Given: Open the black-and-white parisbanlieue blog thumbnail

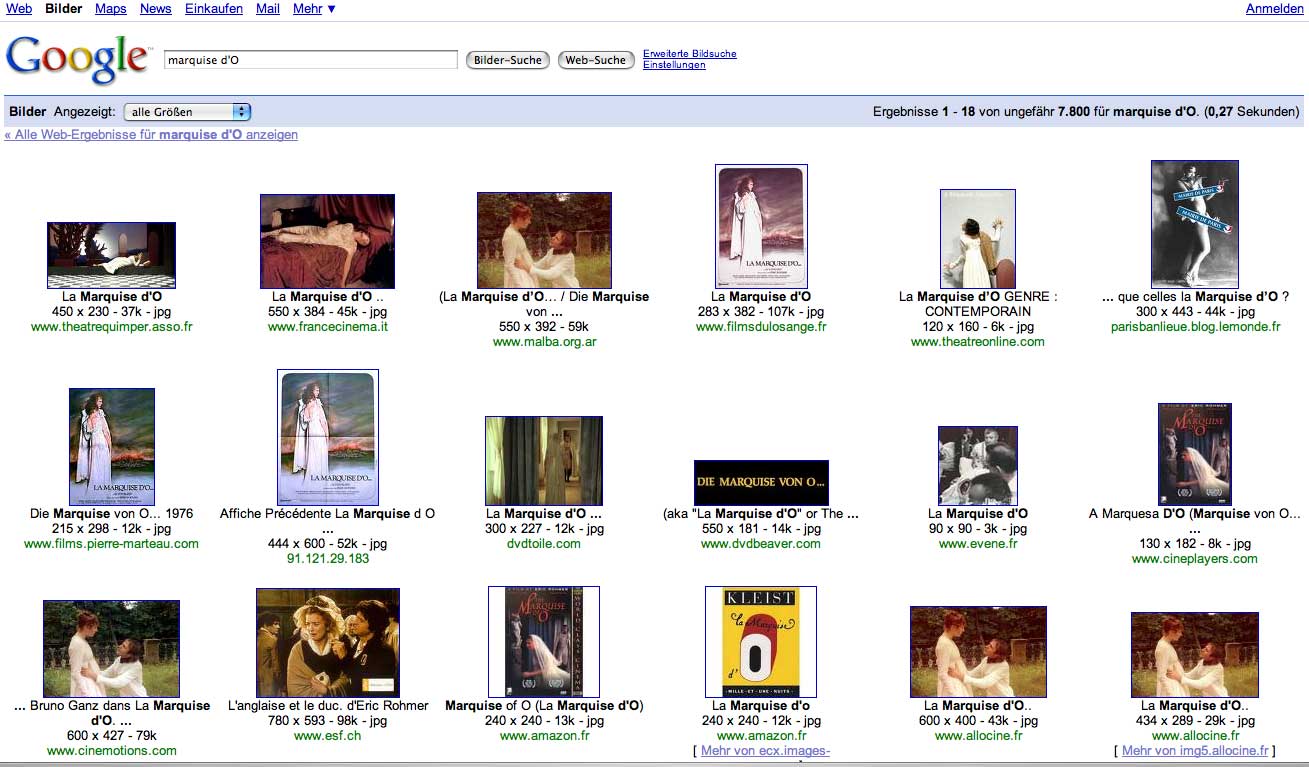Looking at the screenshot, I should 1194,224.
